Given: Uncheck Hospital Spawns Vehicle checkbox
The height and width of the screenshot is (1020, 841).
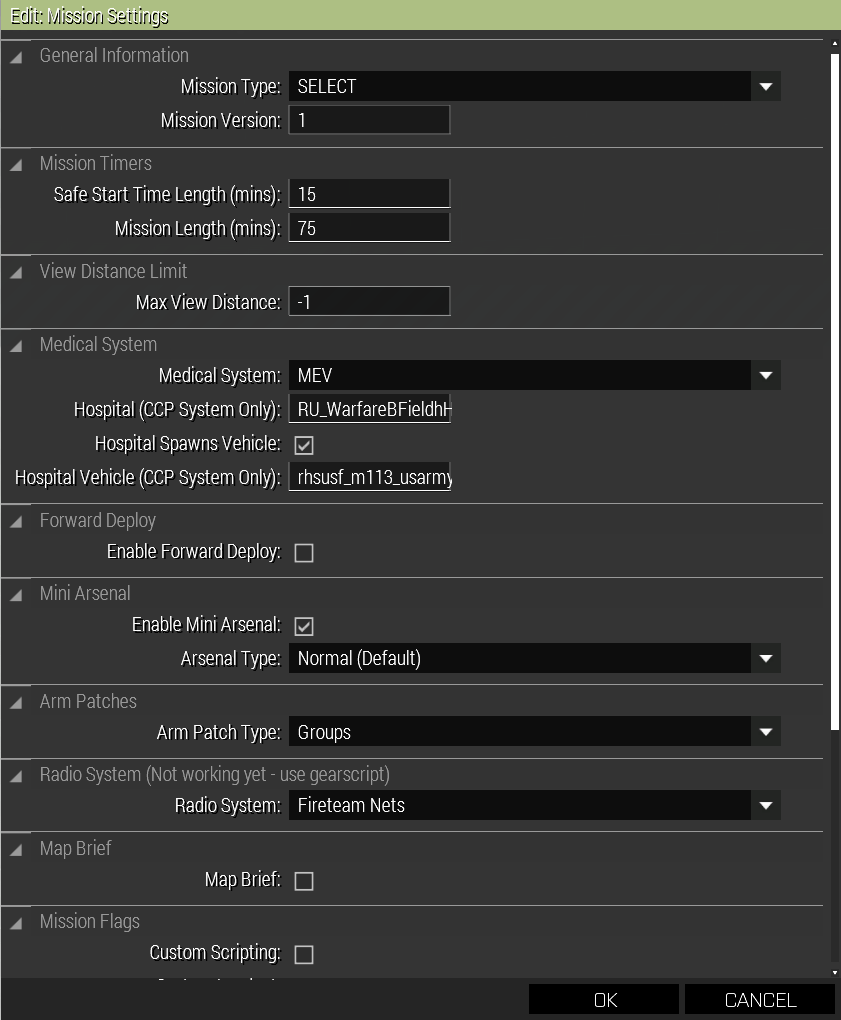Looking at the screenshot, I should click(304, 445).
